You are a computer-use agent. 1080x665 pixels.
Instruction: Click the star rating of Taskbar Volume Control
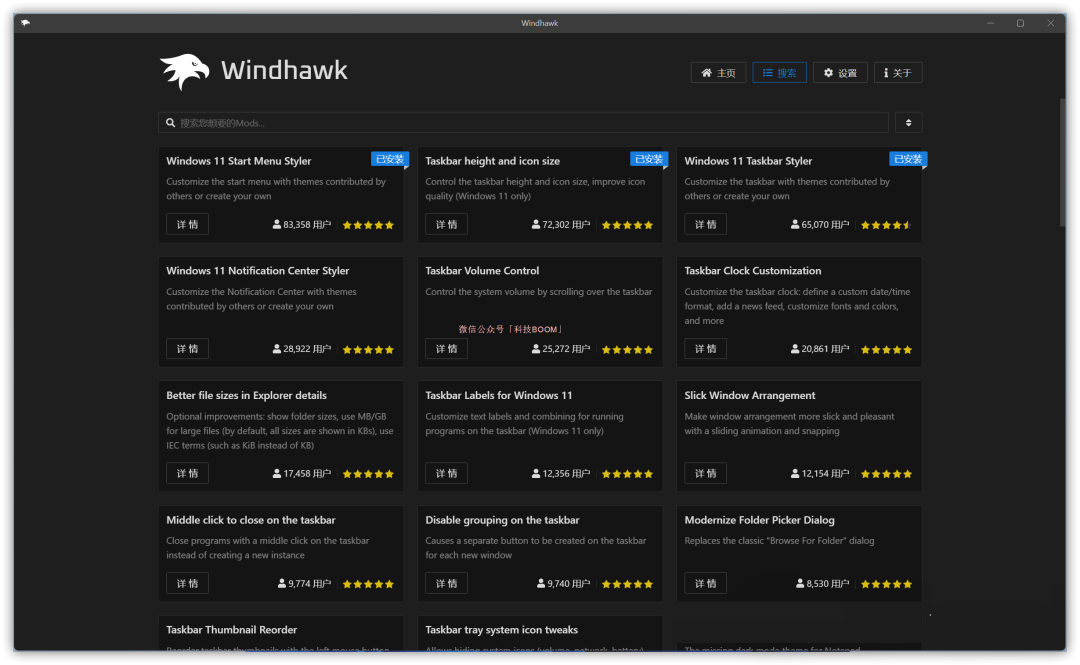pos(627,350)
